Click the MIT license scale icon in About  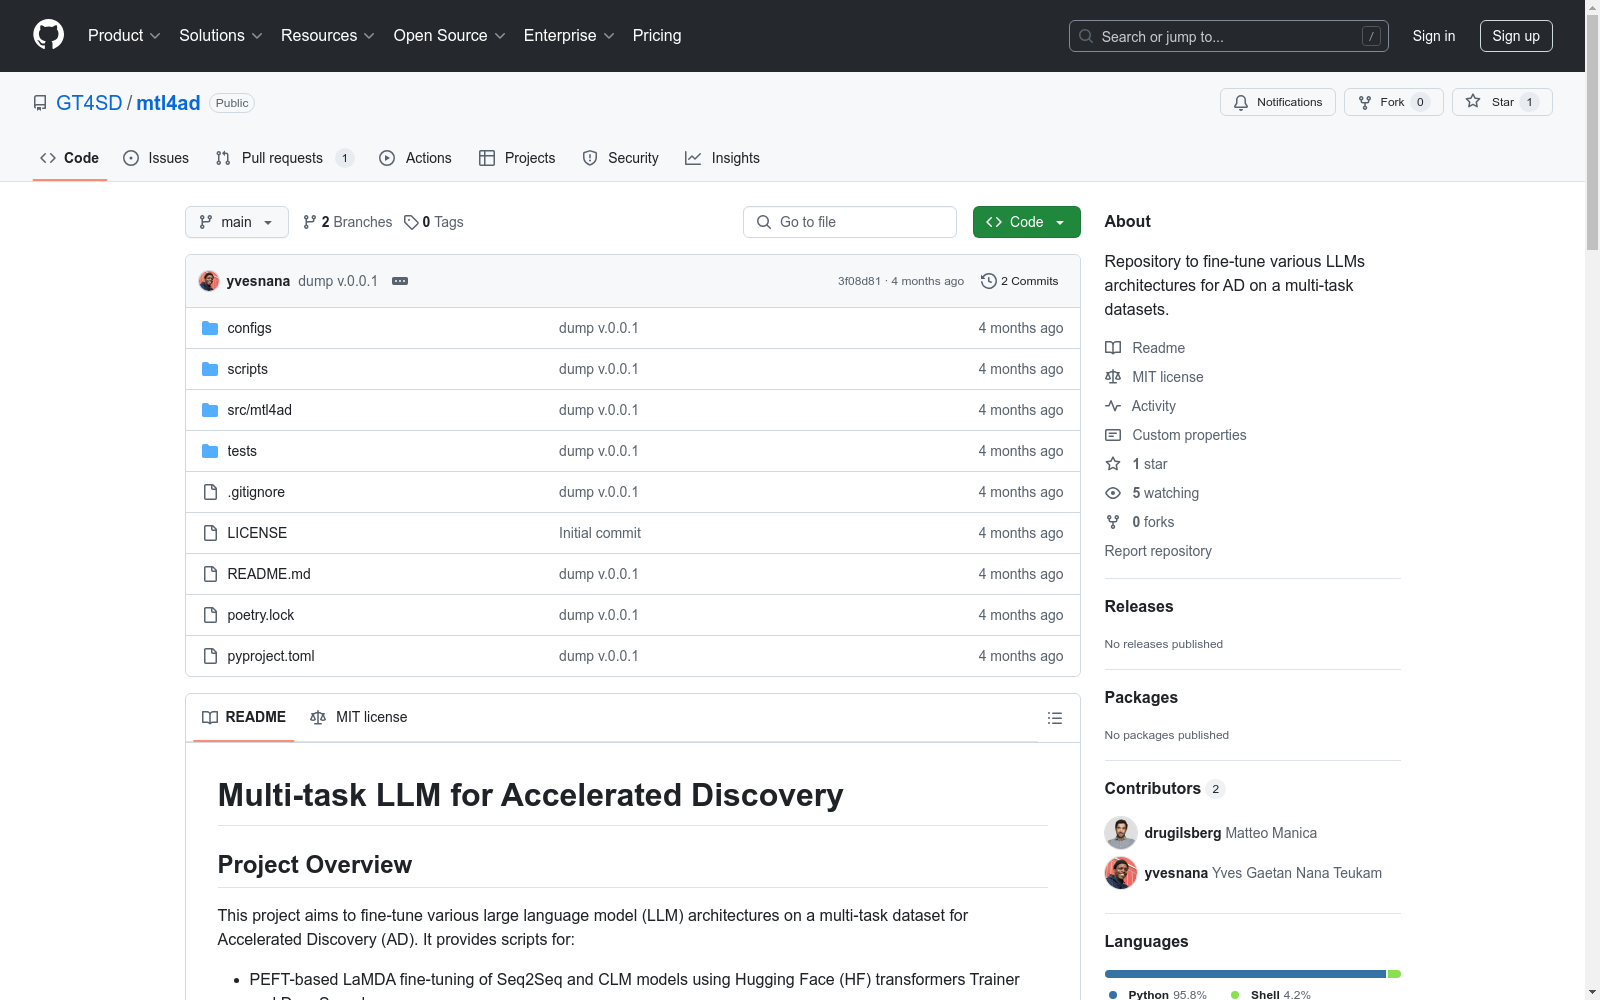coord(1113,377)
